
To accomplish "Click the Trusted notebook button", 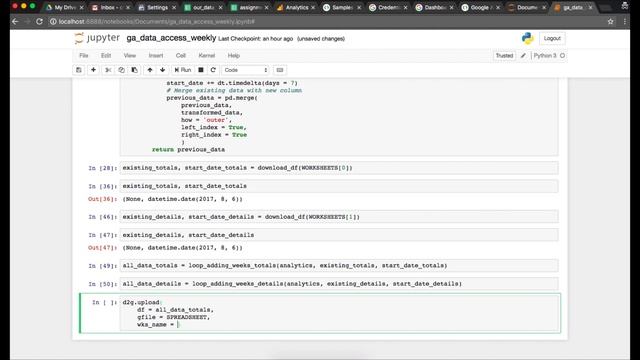I will (x=504, y=56).
